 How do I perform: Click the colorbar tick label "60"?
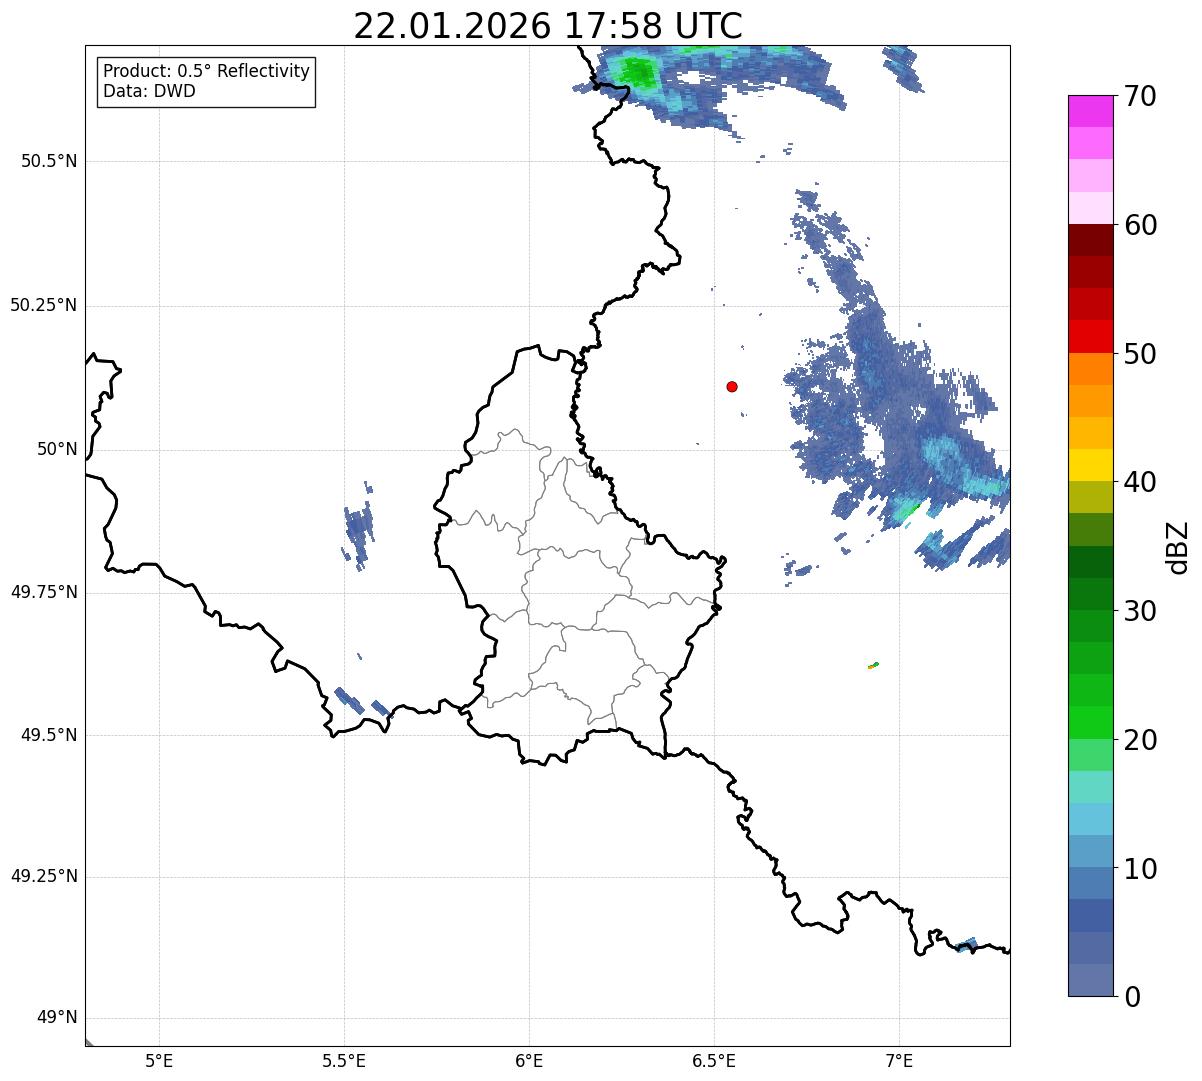tap(1140, 225)
